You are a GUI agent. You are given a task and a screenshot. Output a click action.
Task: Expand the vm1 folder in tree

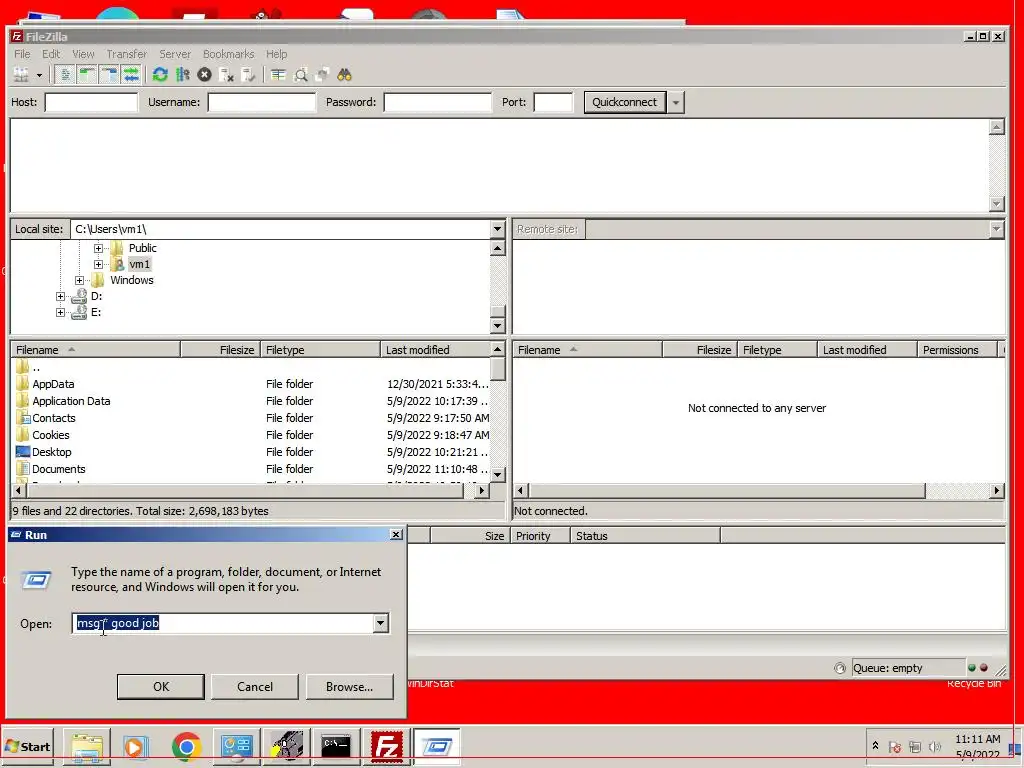[98, 264]
